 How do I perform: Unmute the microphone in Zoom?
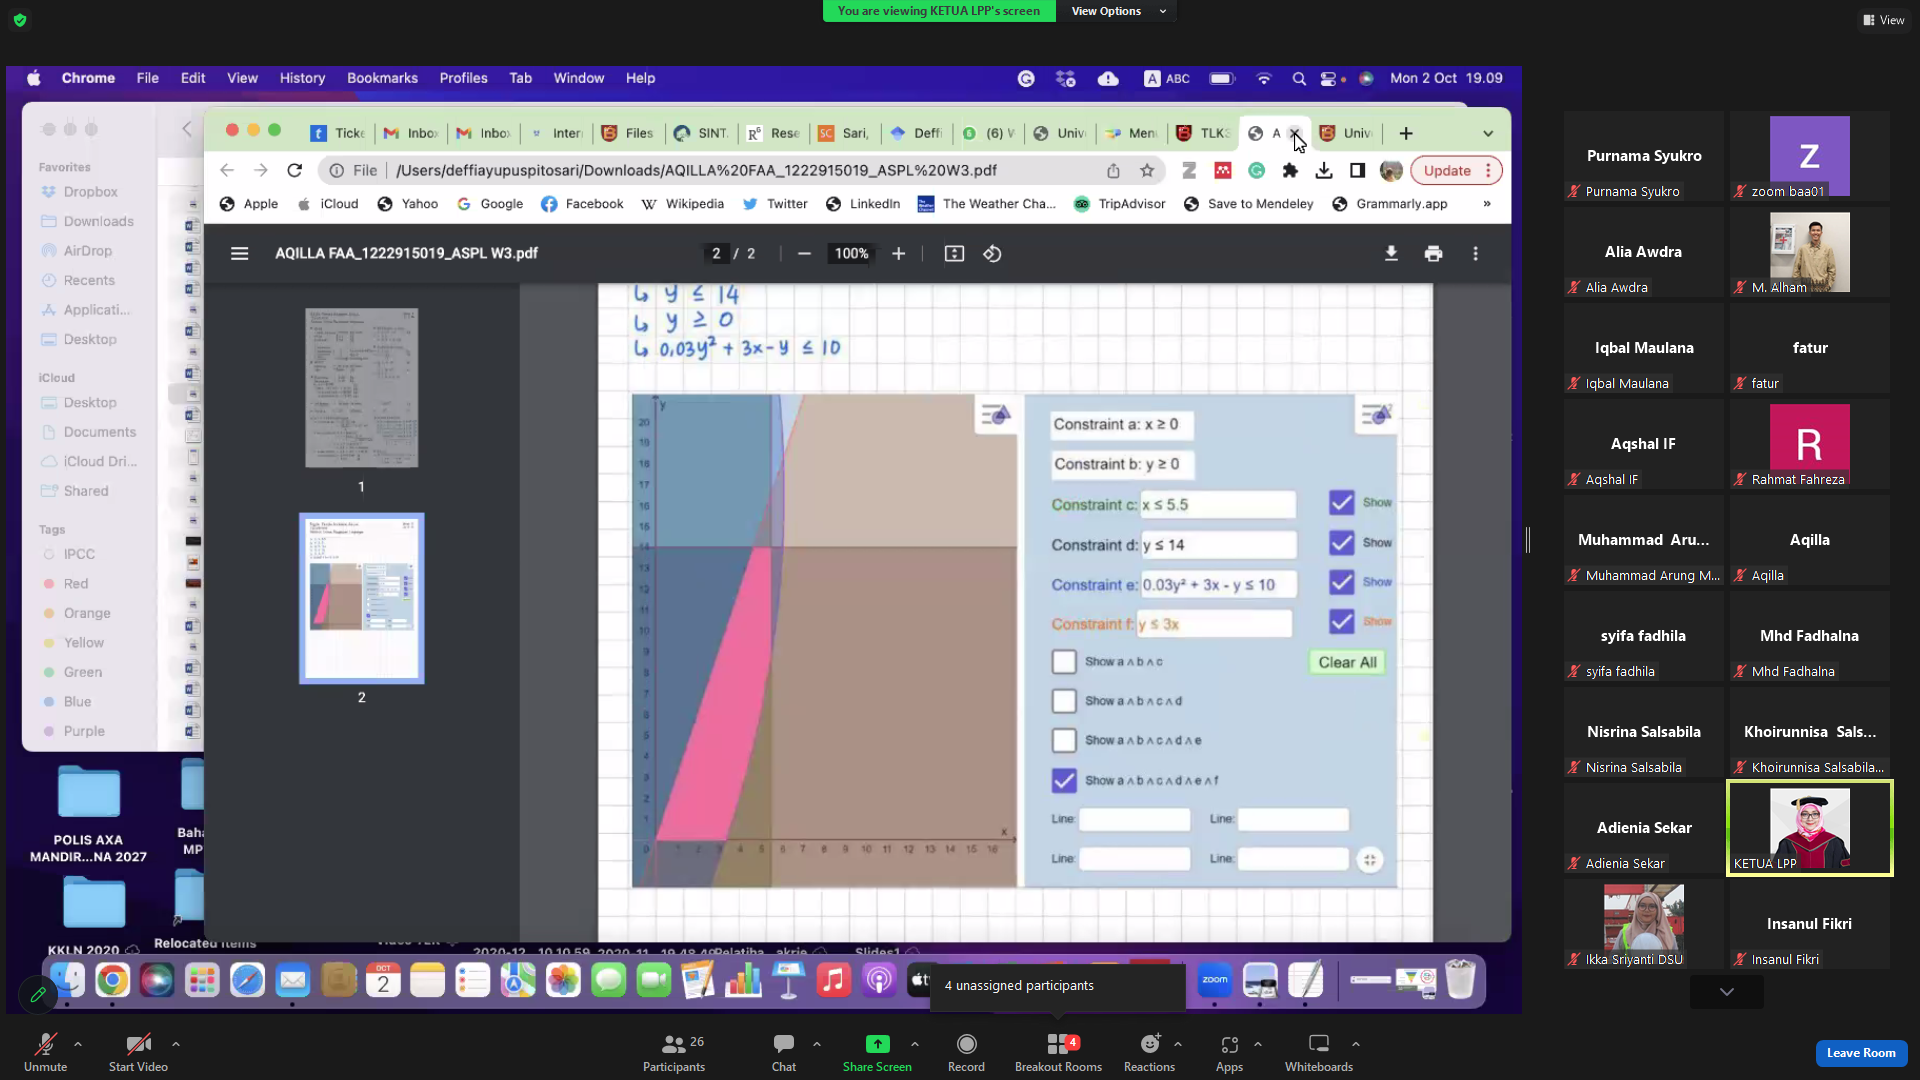click(x=45, y=1052)
